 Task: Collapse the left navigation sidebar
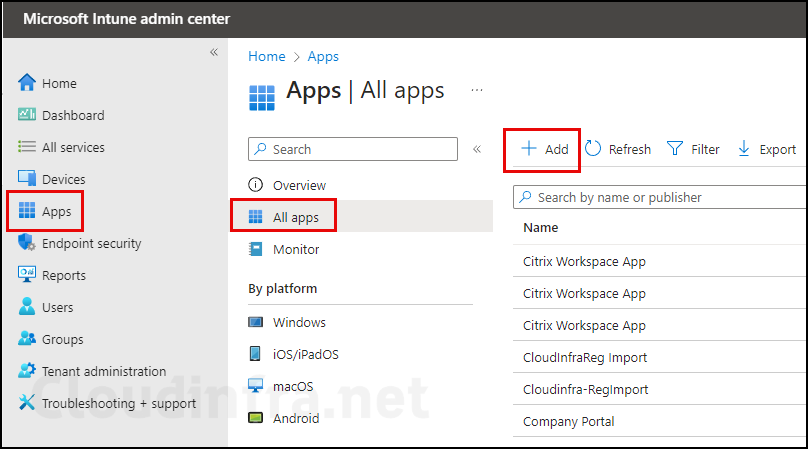tap(214, 52)
